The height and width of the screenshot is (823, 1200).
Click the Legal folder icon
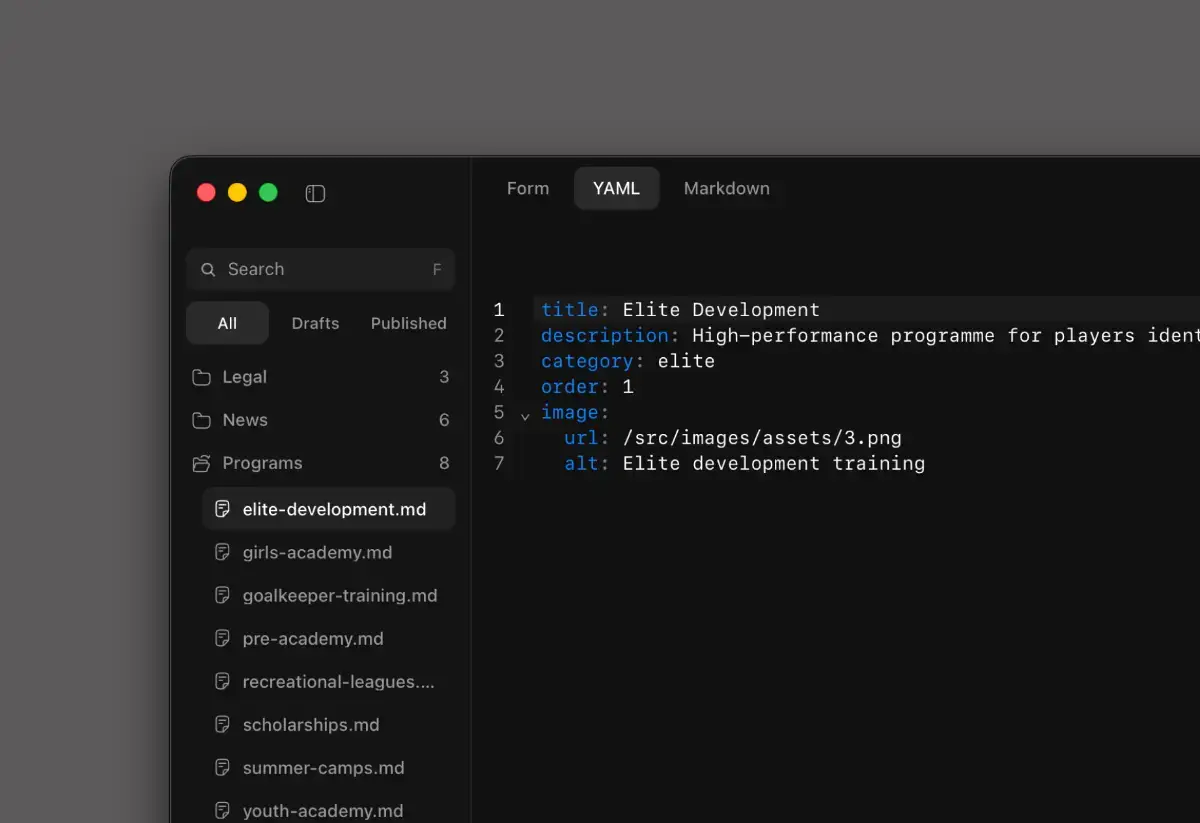(x=201, y=377)
